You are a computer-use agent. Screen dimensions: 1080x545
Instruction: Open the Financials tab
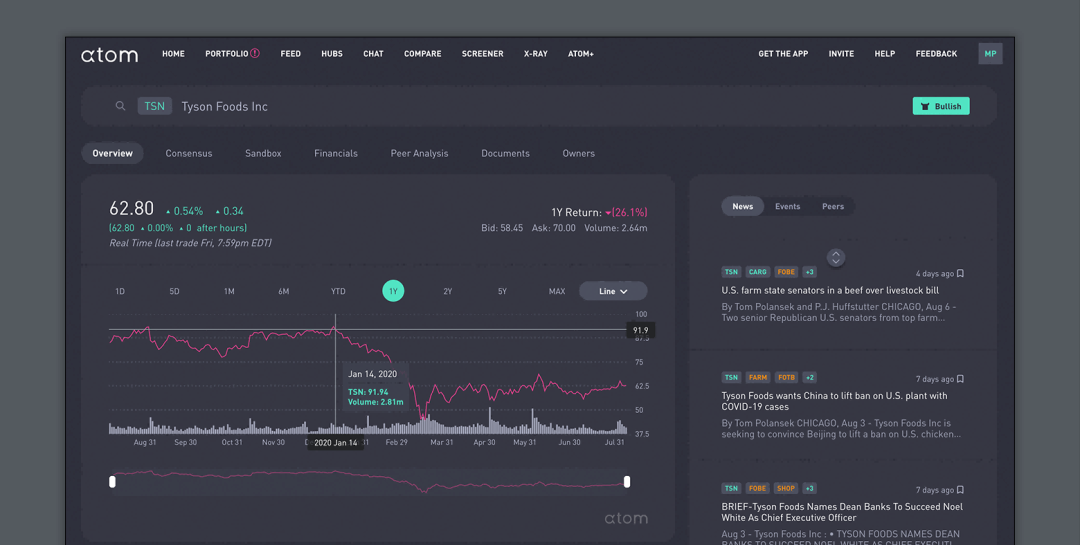pyautogui.click(x=336, y=153)
